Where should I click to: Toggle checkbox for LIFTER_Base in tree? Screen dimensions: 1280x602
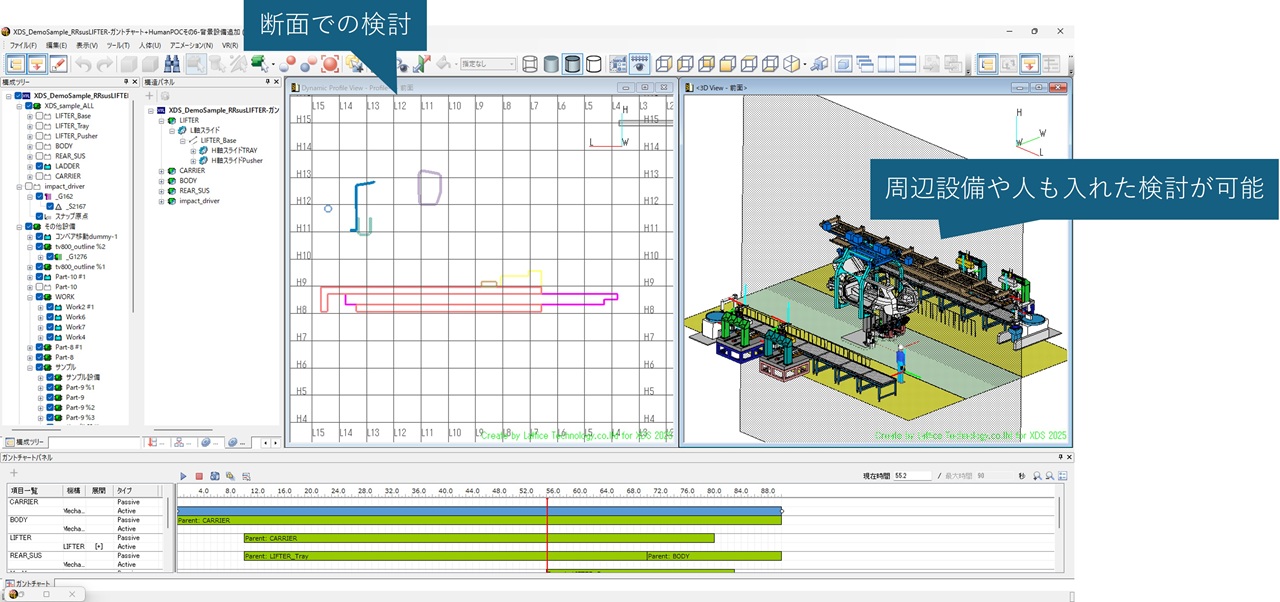(x=40, y=116)
